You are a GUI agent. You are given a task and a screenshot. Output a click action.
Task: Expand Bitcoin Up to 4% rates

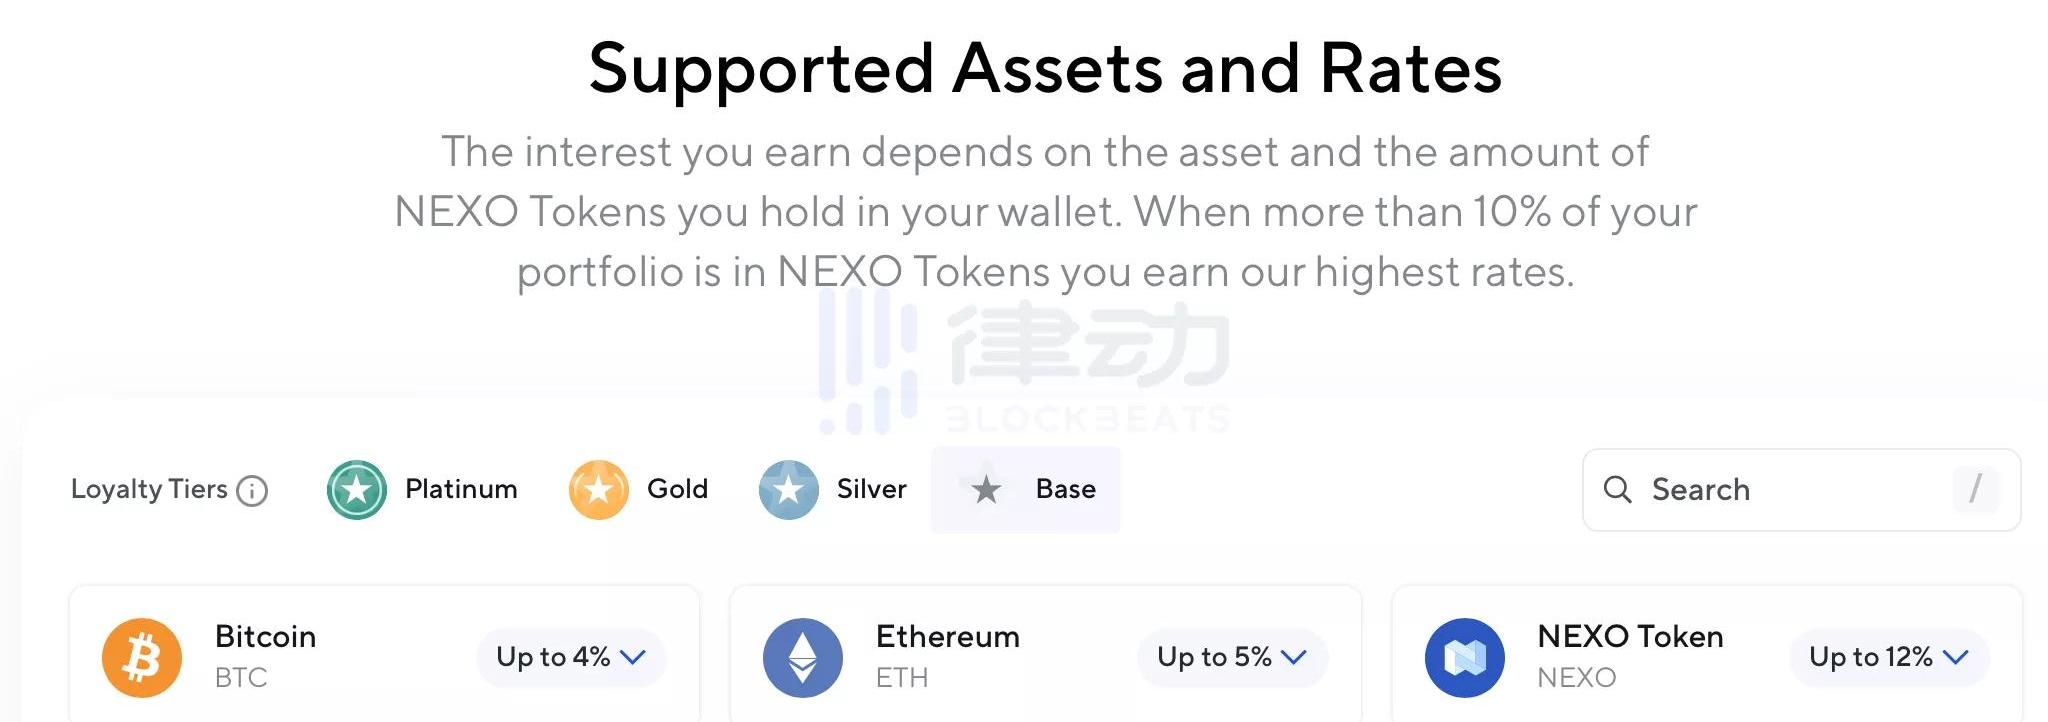tap(571, 657)
